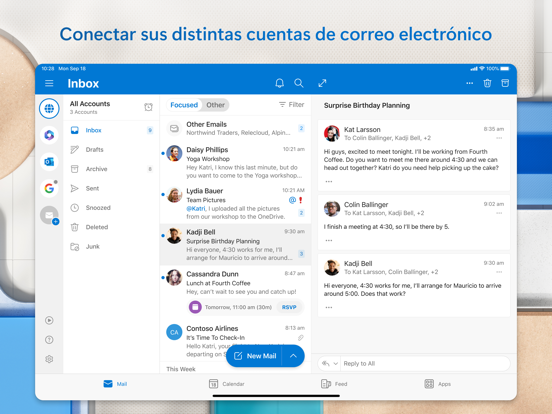This screenshot has height=414, width=552.
Task: Switch to Feed tab
Action: coord(334,384)
